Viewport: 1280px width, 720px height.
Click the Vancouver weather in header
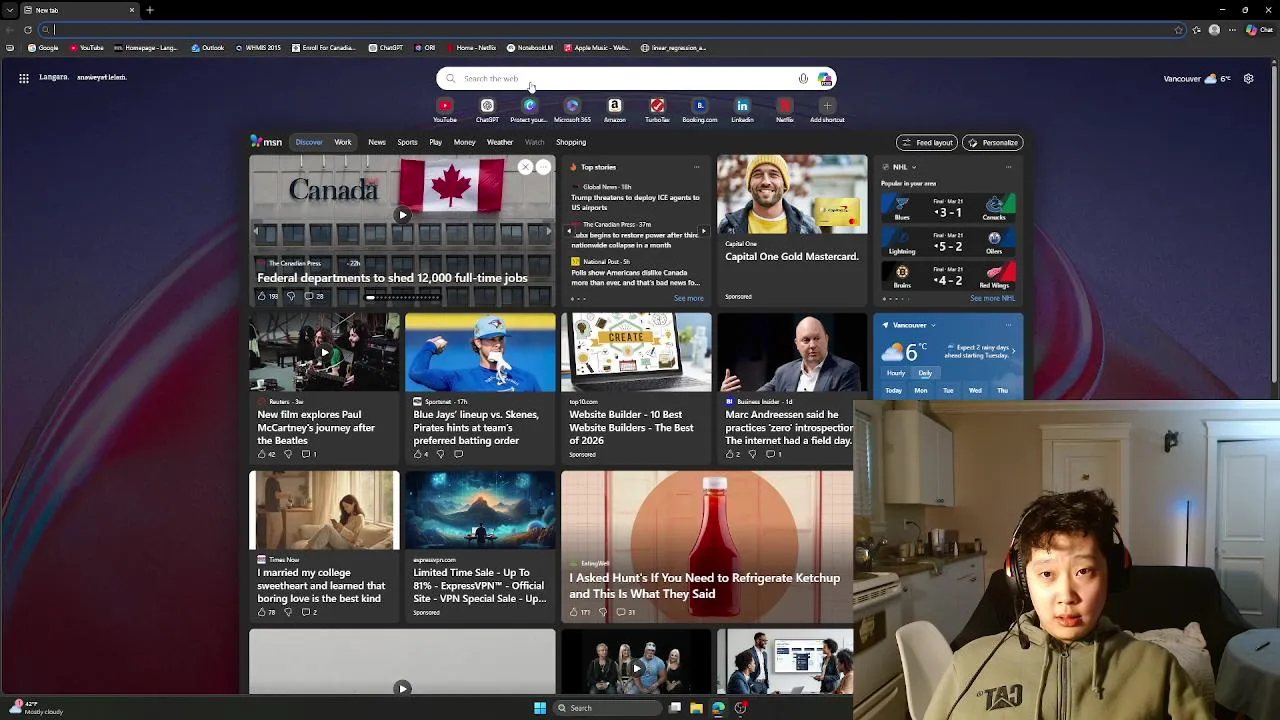tap(1197, 78)
